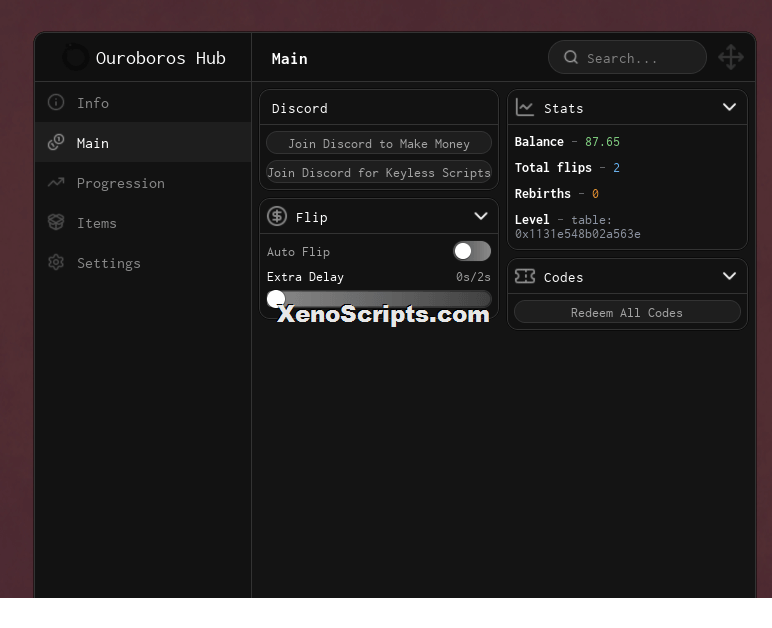This screenshot has width=772, height=628.
Task: Collapse the Stats section chevron
Action: click(x=729, y=107)
